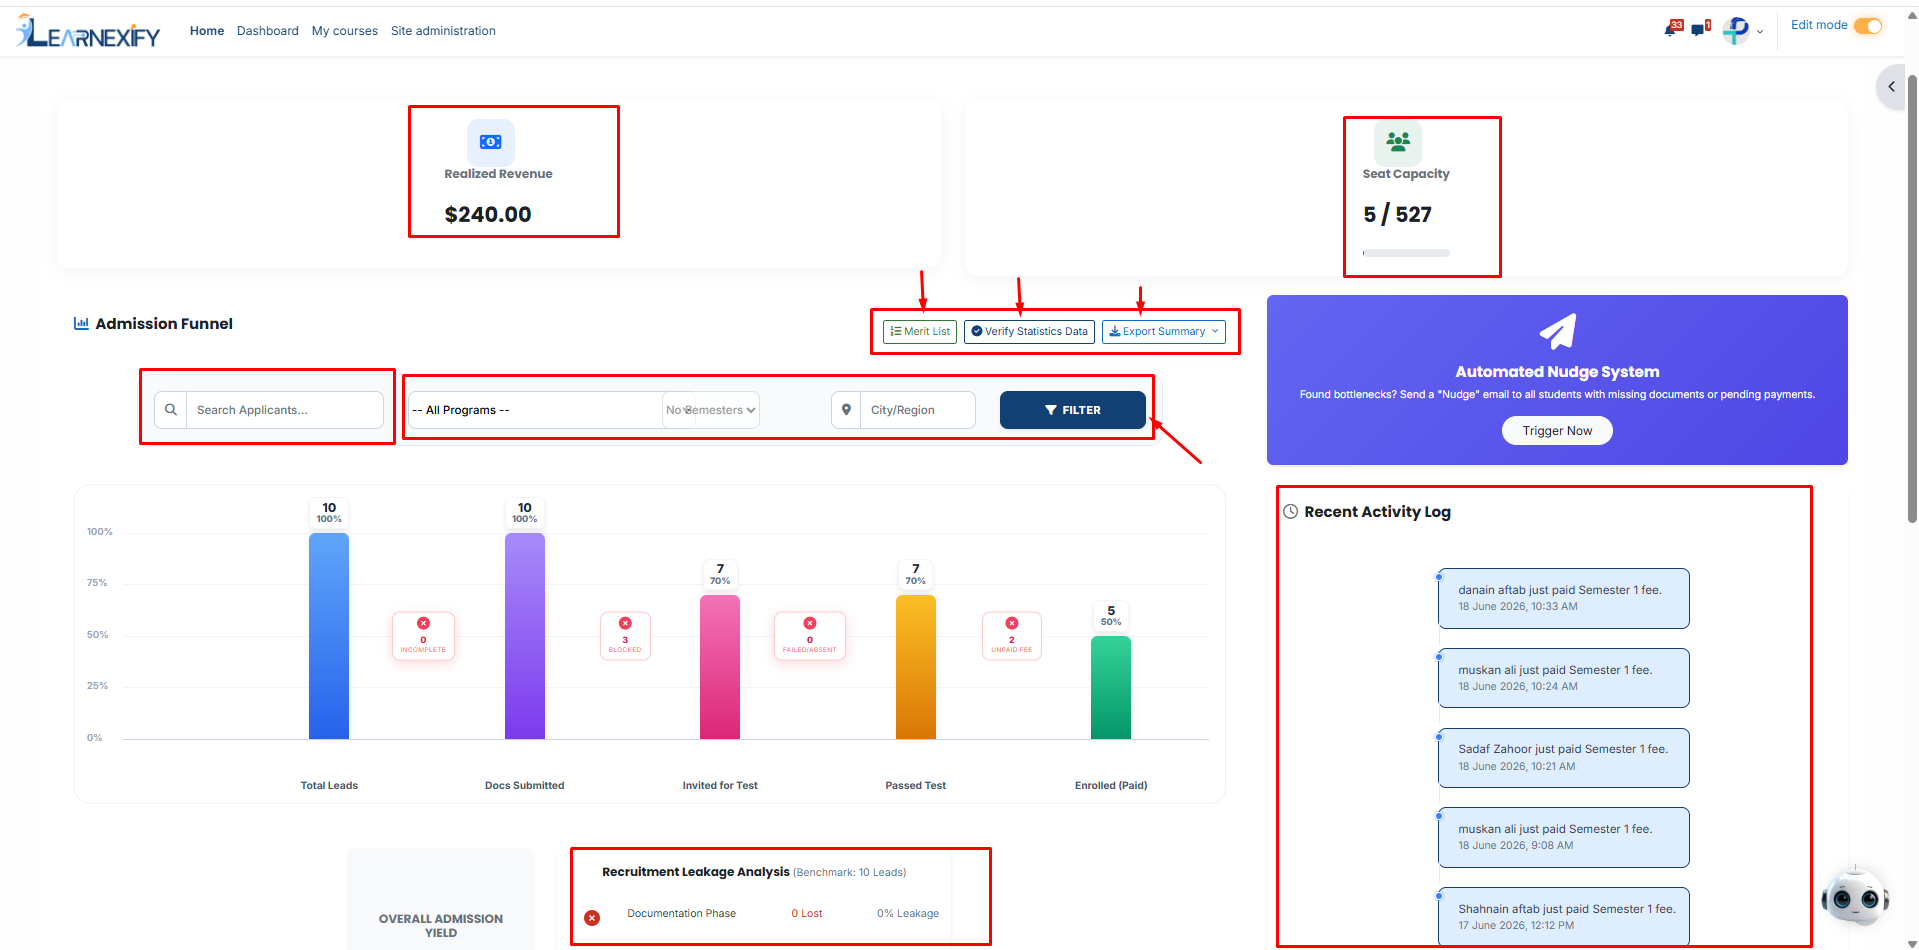Click the Seat Capacity people icon
1919x950 pixels.
pyautogui.click(x=1397, y=142)
